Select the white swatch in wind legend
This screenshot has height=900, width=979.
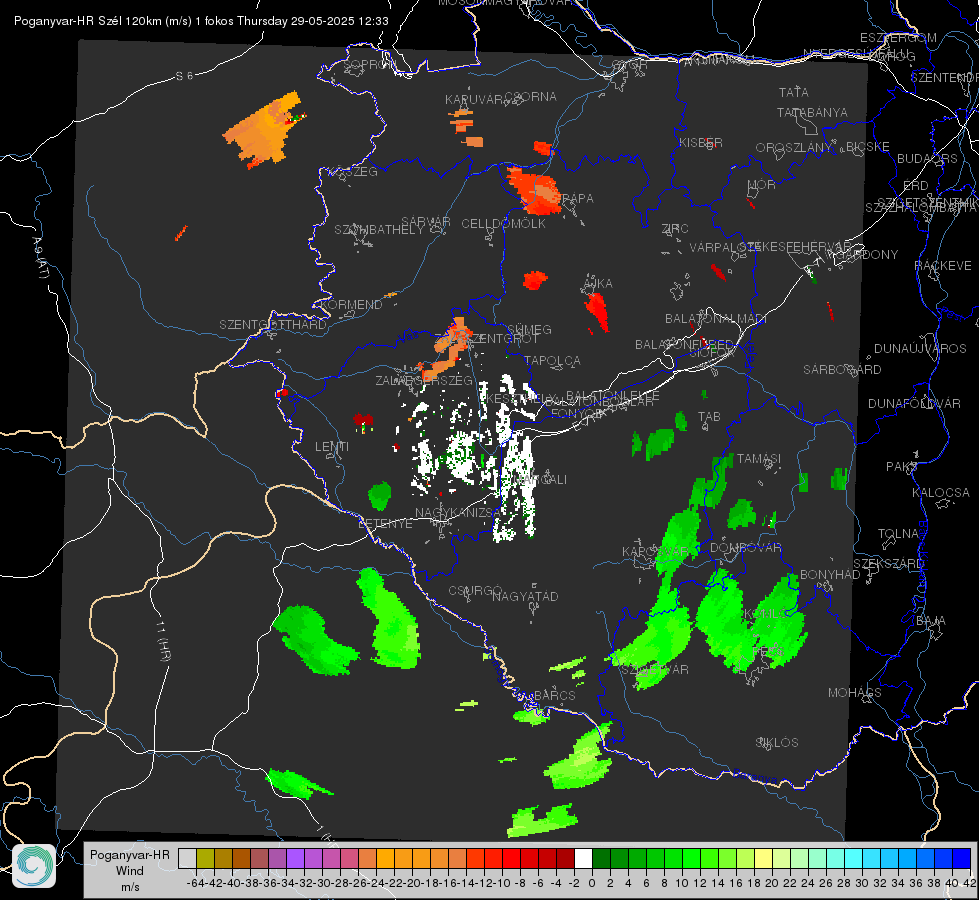(x=583, y=858)
